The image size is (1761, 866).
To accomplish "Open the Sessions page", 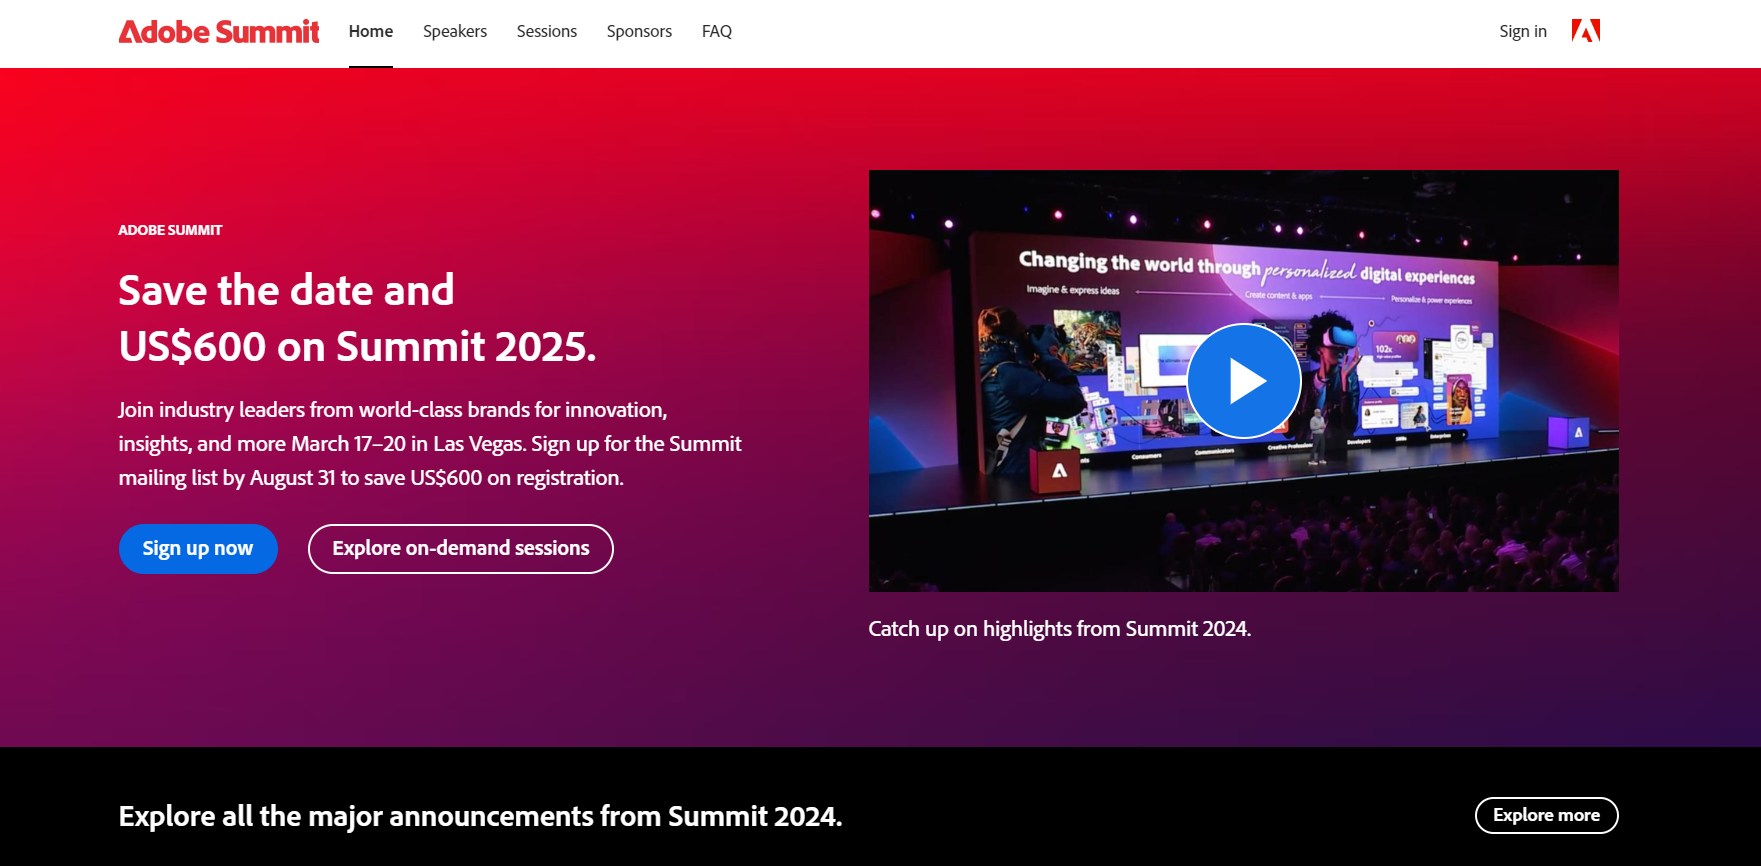I will click(x=547, y=32).
